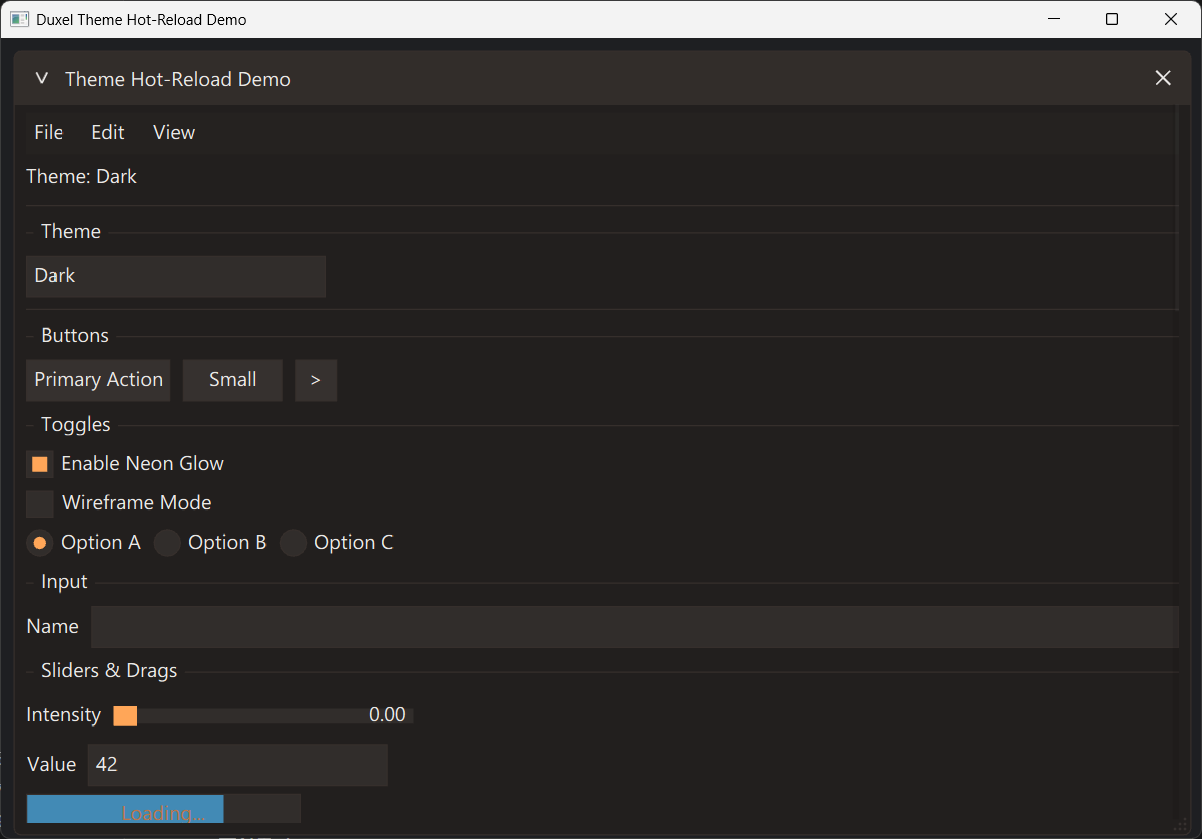The width and height of the screenshot is (1202, 839).
Task: Click the Loading progress bar
Action: [x=164, y=809]
